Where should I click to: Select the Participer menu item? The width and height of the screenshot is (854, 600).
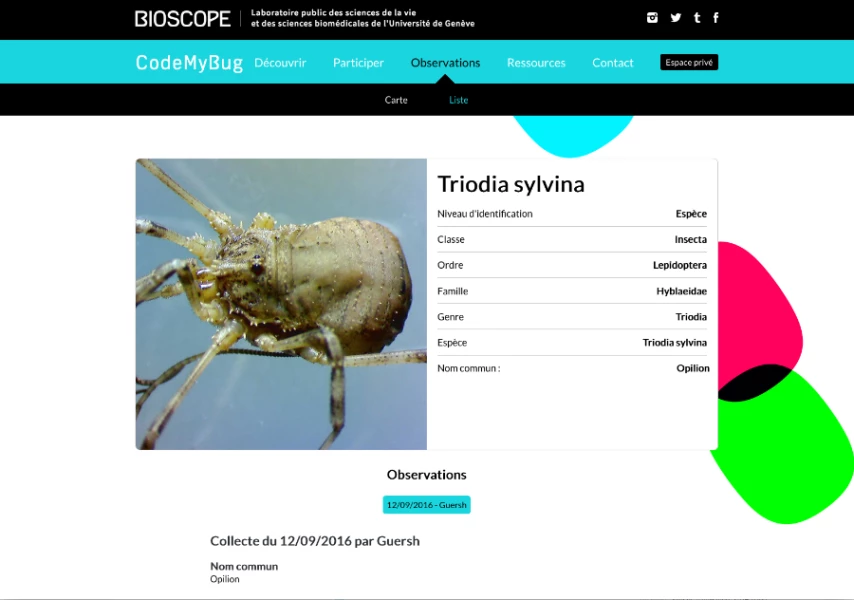(358, 63)
